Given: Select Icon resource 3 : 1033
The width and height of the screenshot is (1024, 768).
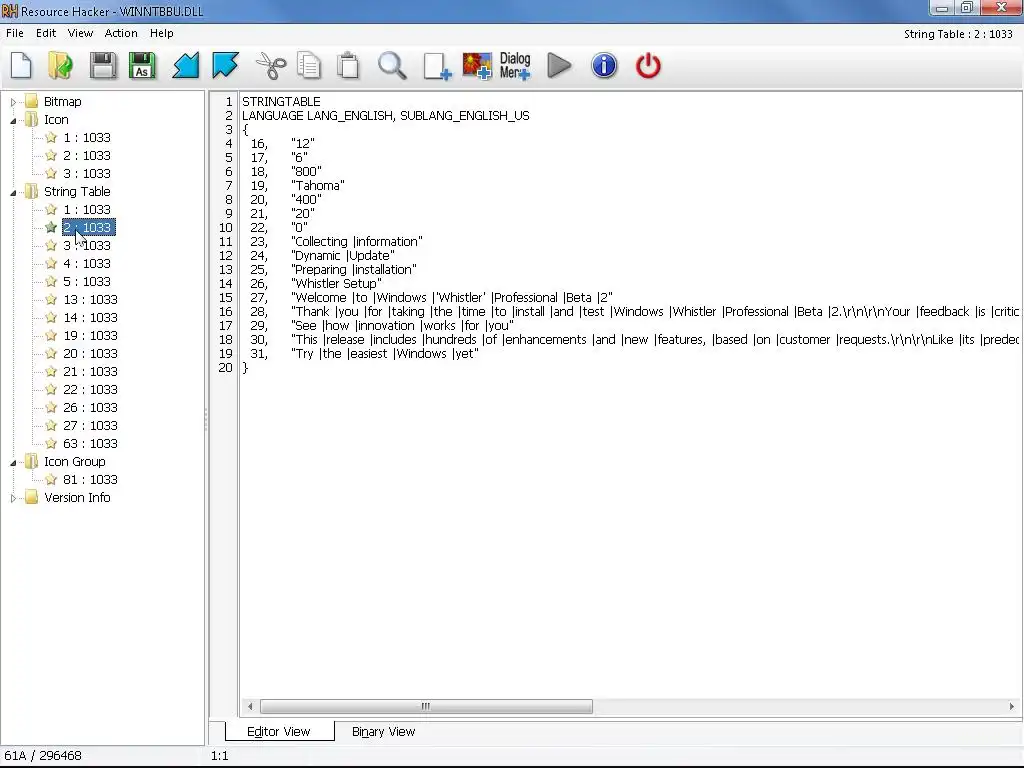Looking at the screenshot, I should pyautogui.click(x=87, y=174).
